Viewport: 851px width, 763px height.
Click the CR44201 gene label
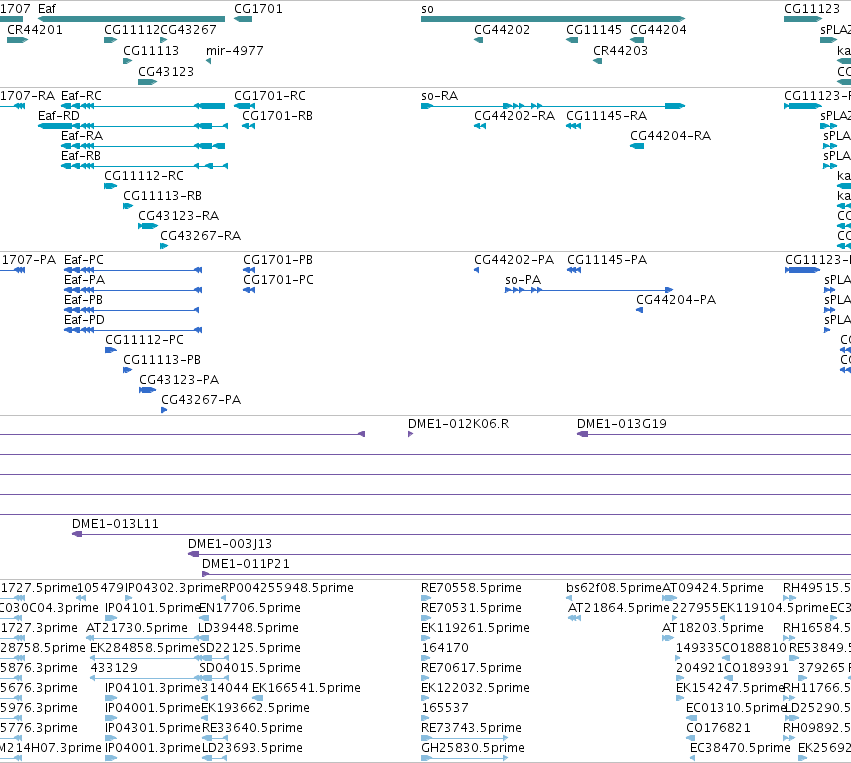click(35, 30)
